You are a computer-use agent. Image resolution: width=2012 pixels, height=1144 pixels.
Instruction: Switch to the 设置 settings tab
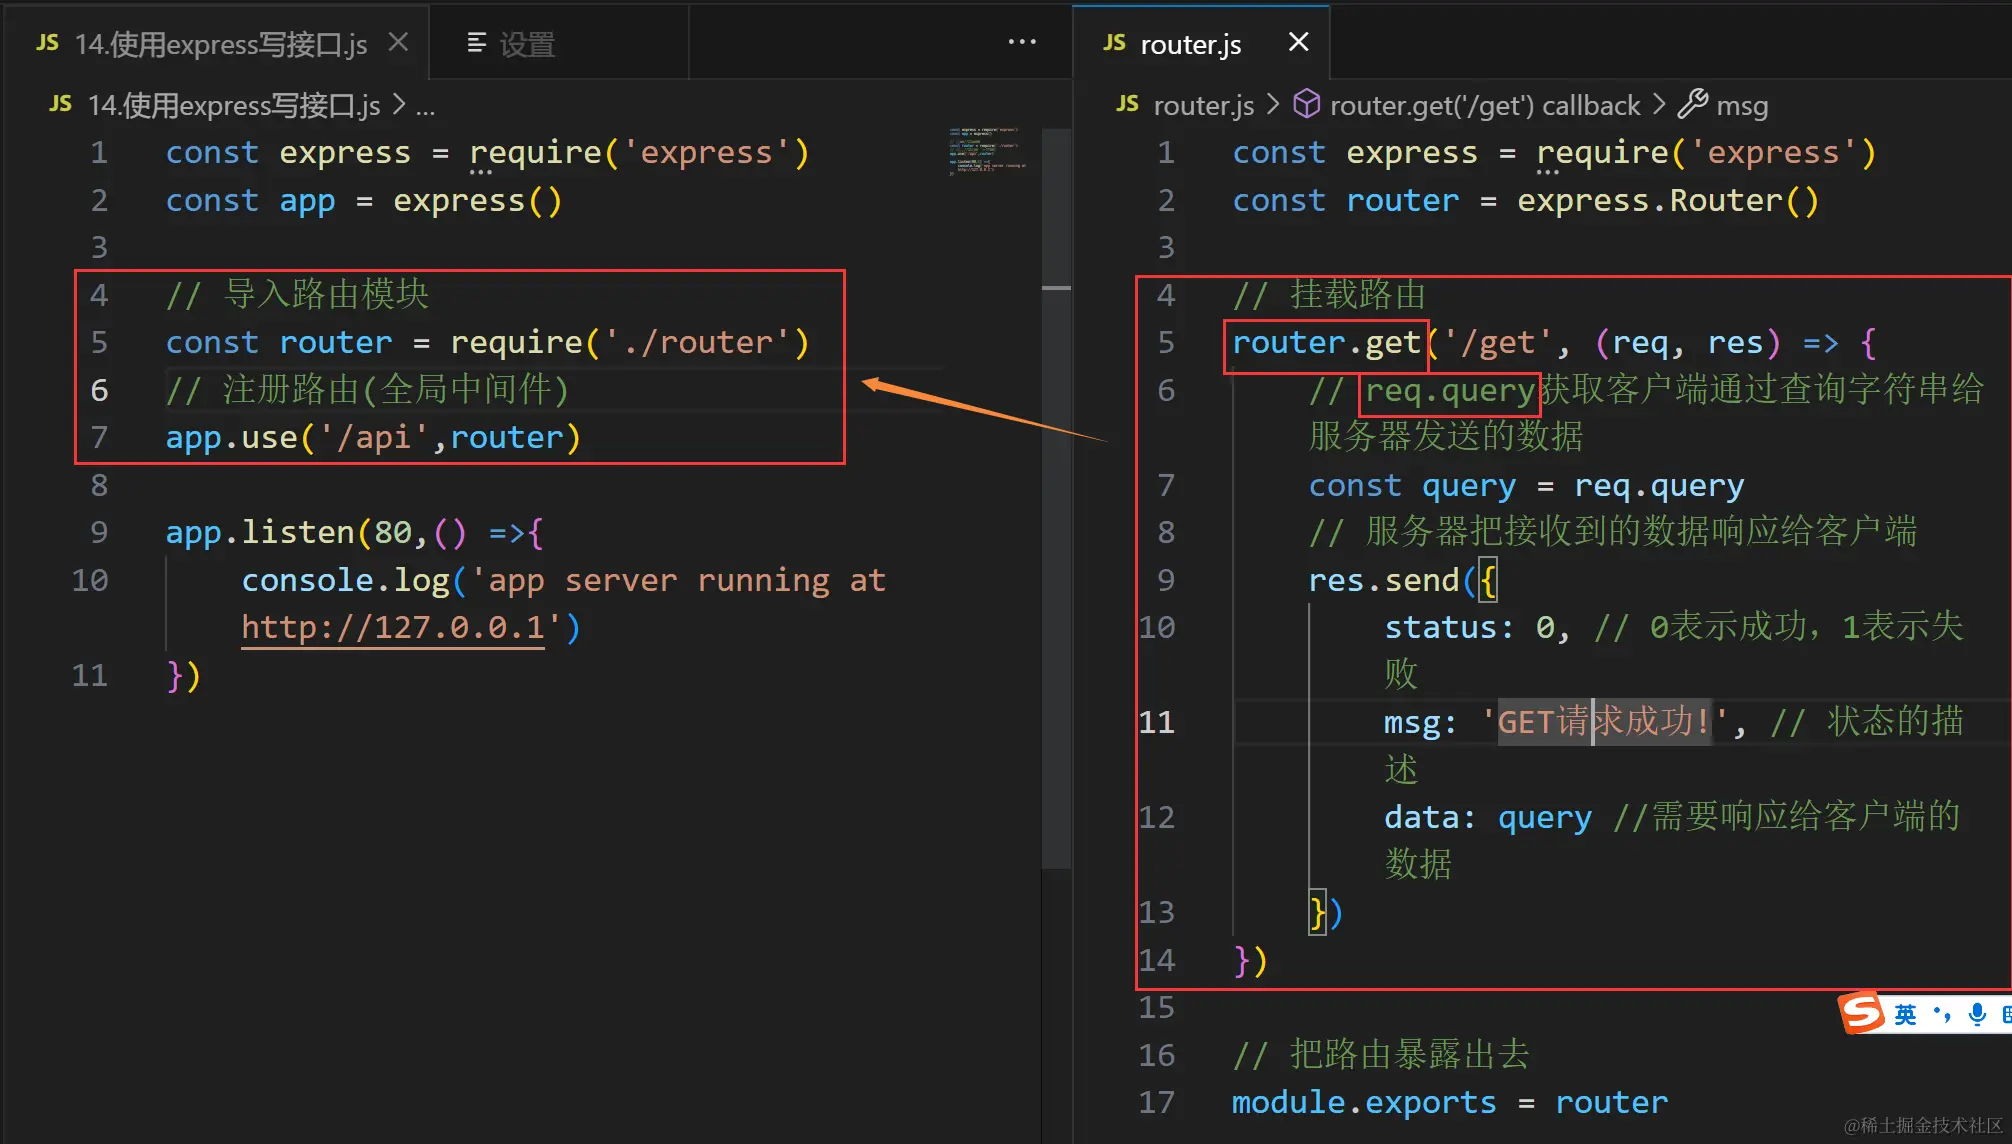pos(526,44)
